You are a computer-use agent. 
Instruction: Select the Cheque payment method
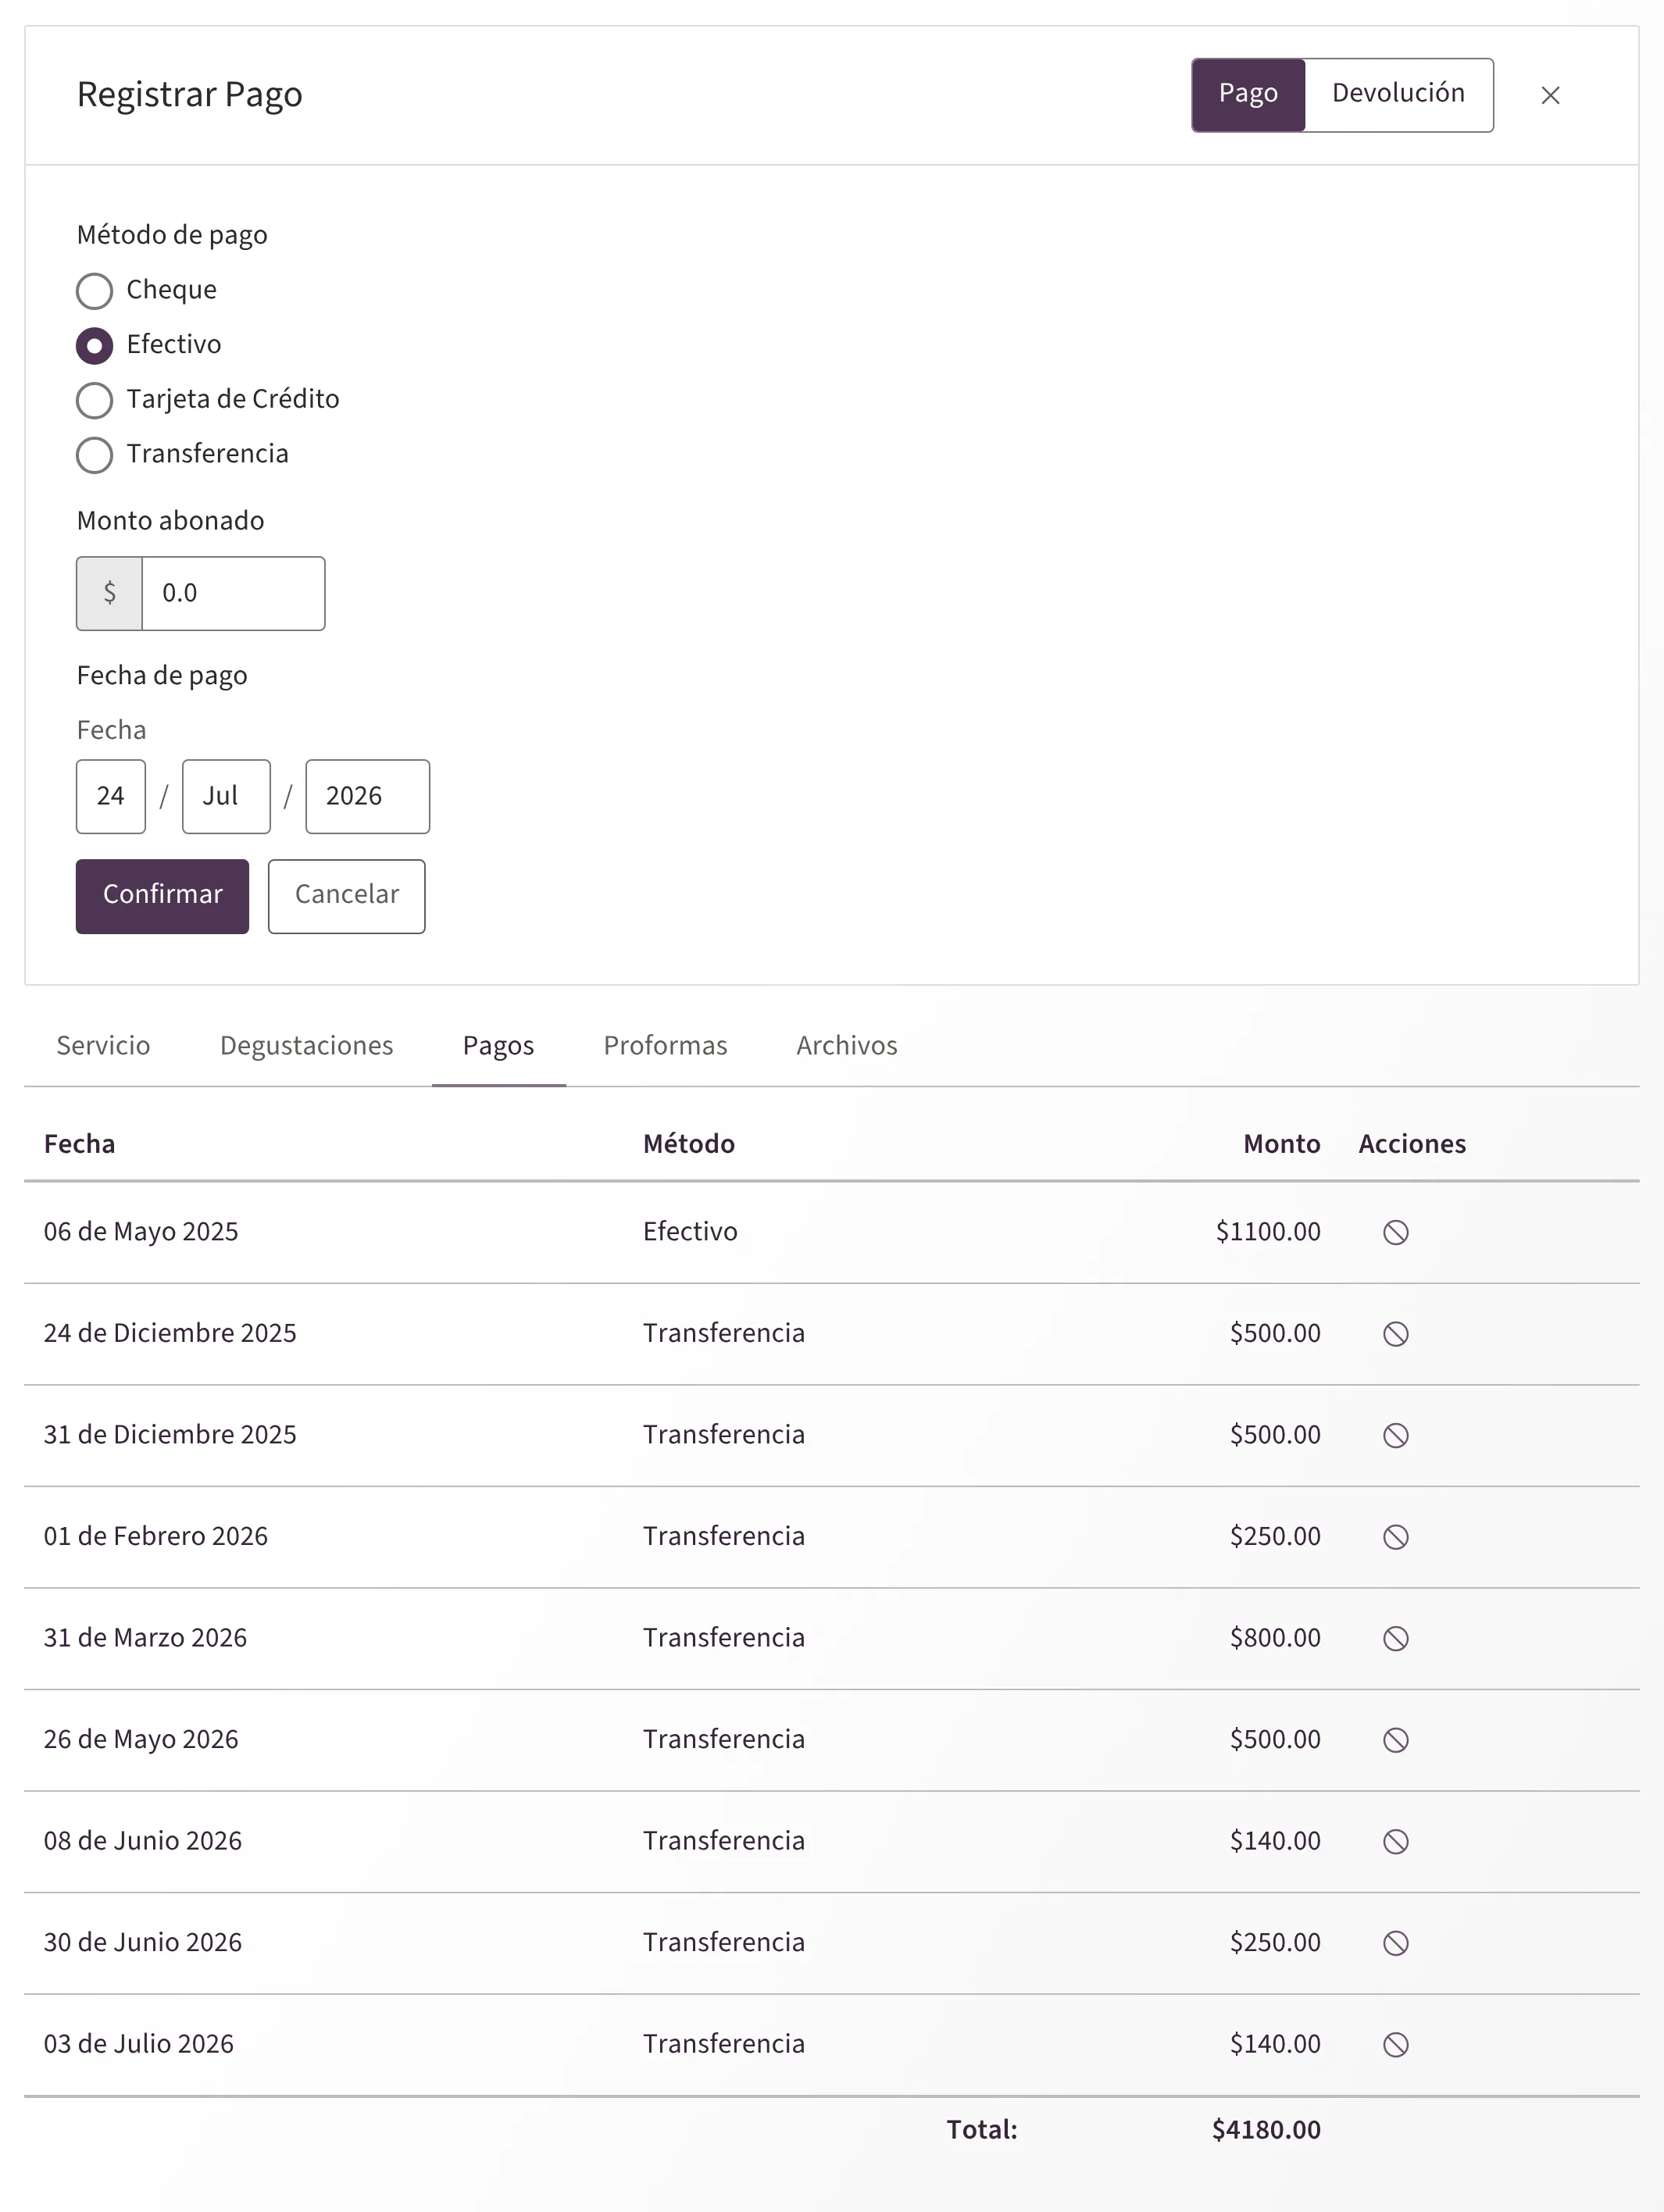click(94, 291)
